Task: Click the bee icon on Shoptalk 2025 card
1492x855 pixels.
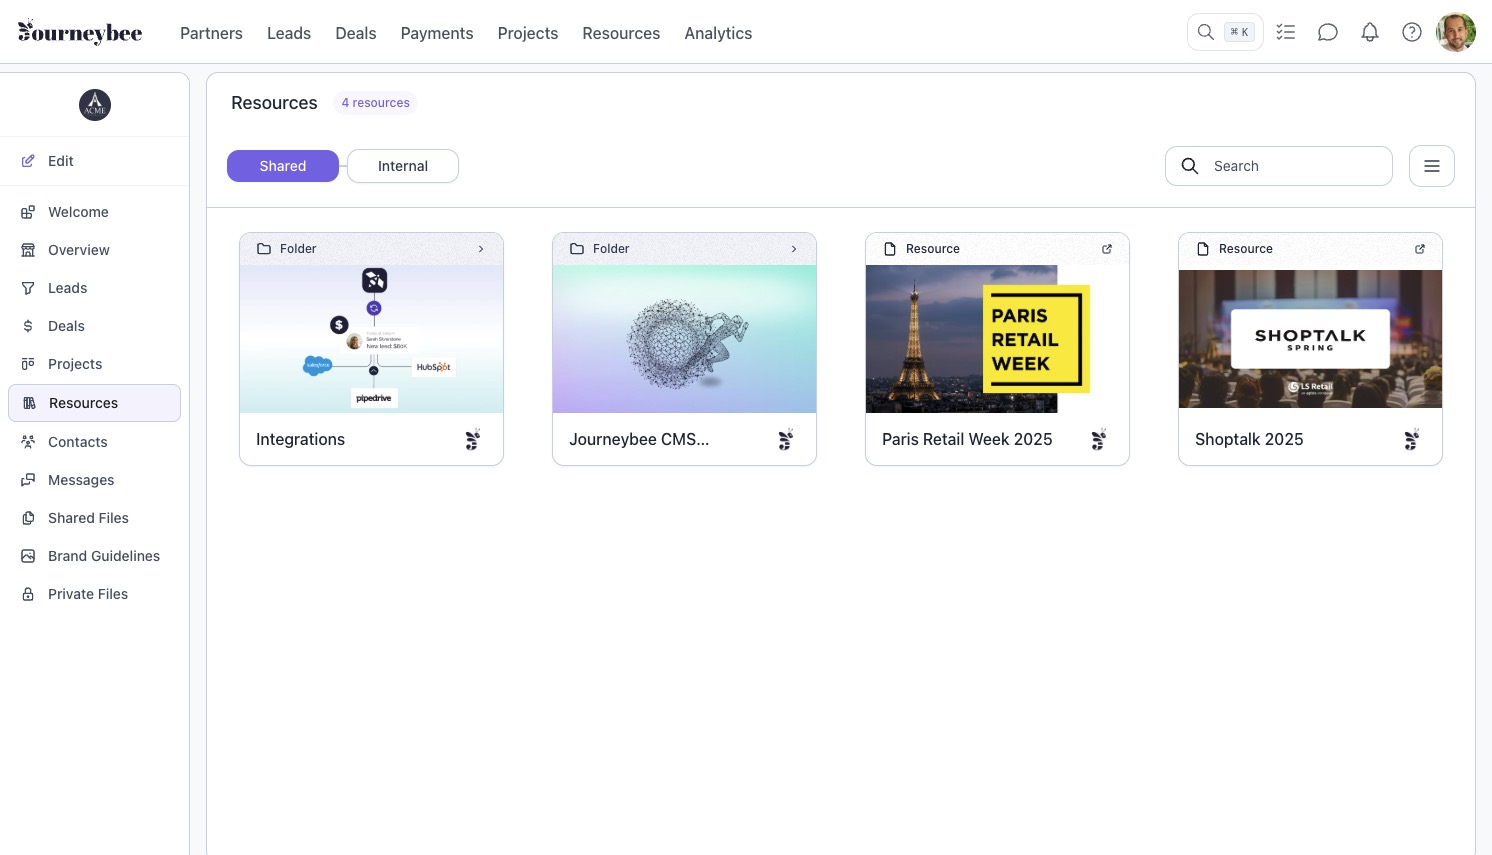Action: point(1412,439)
